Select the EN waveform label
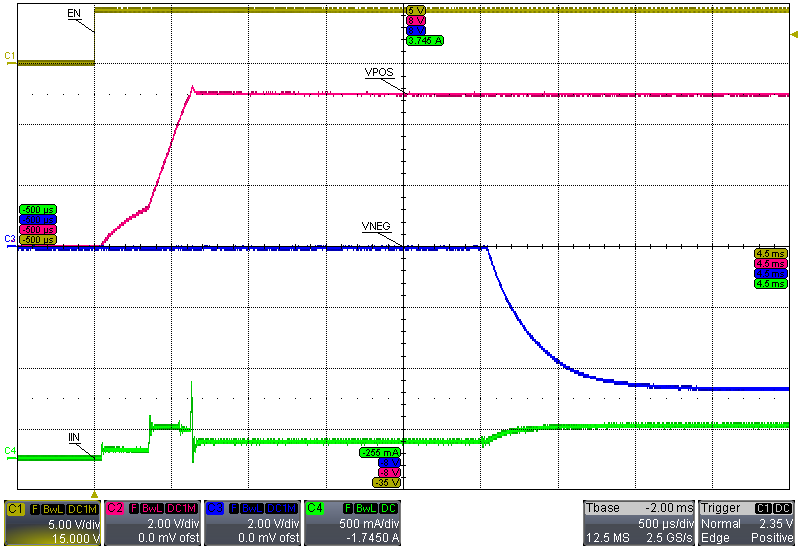The width and height of the screenshot is (800, 547). click(74, 14)
